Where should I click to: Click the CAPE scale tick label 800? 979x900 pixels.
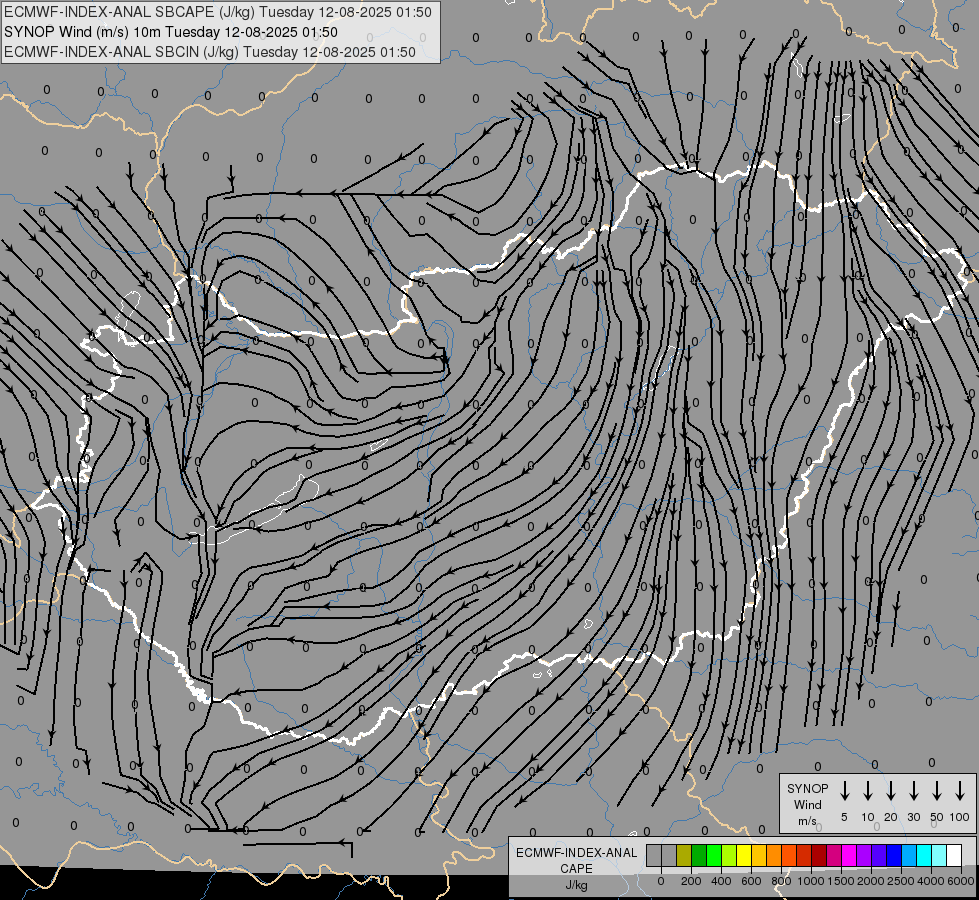[x=781, y=881]
